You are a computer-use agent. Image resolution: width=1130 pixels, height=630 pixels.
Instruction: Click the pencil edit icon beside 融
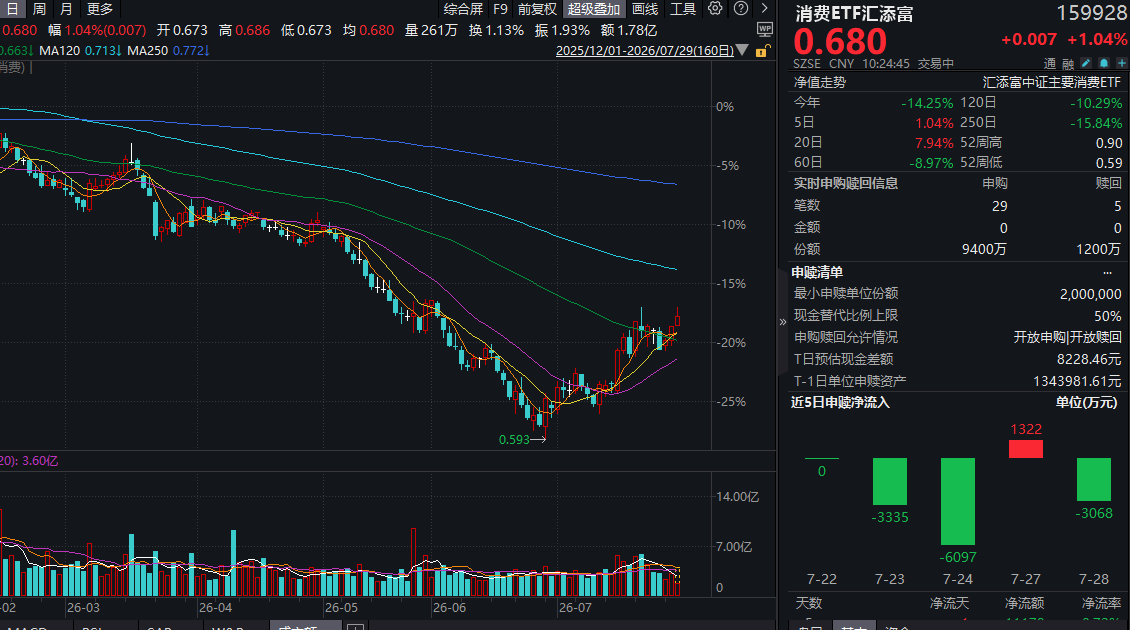(1086, 63)
